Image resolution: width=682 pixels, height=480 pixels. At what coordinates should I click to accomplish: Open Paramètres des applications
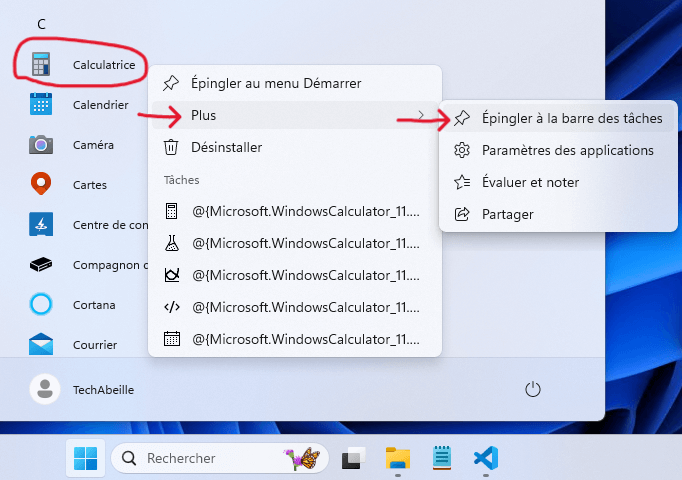click(558, 150)
